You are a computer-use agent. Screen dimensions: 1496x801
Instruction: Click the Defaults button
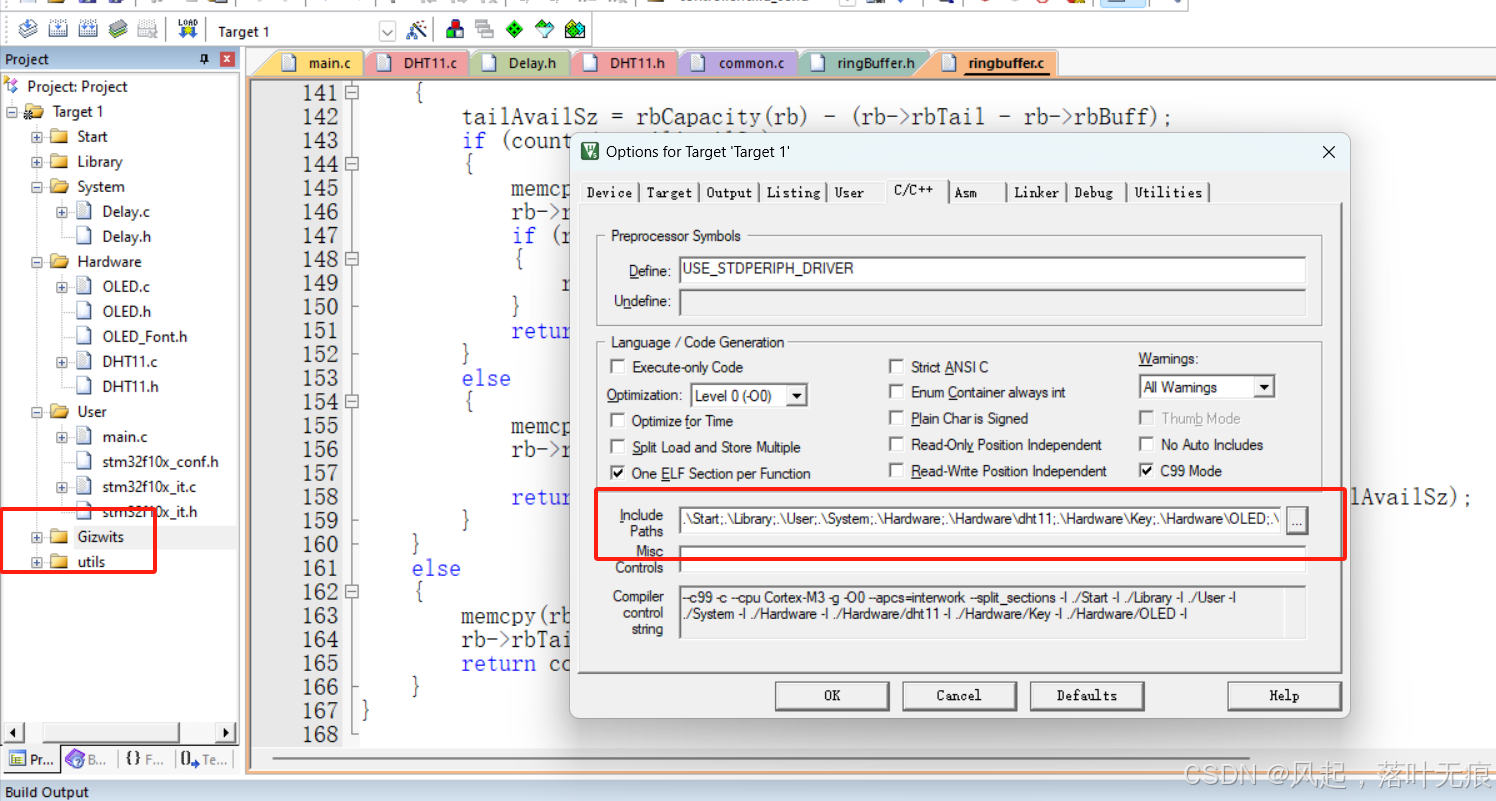click(1087, 696)
